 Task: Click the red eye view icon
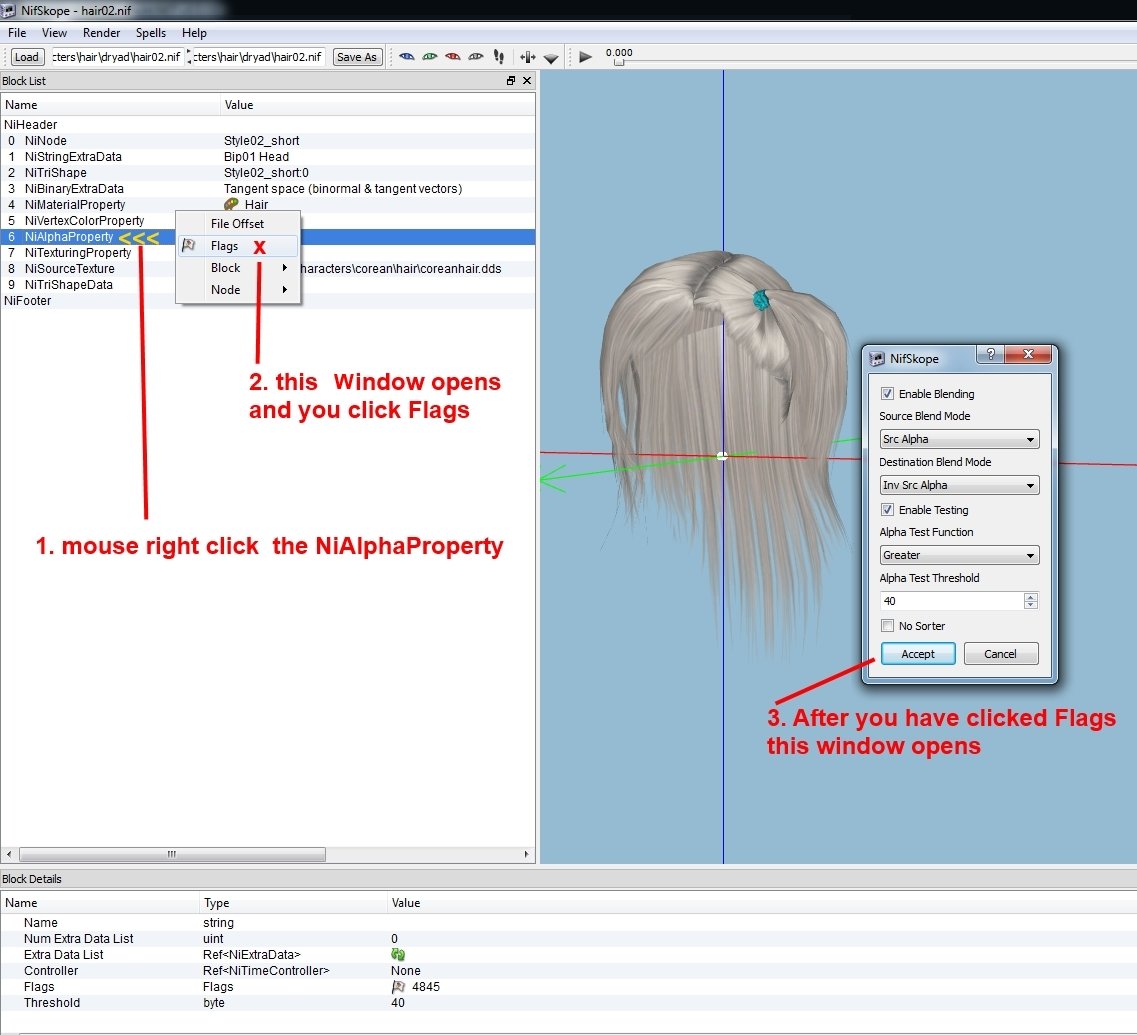click(453, 57)
